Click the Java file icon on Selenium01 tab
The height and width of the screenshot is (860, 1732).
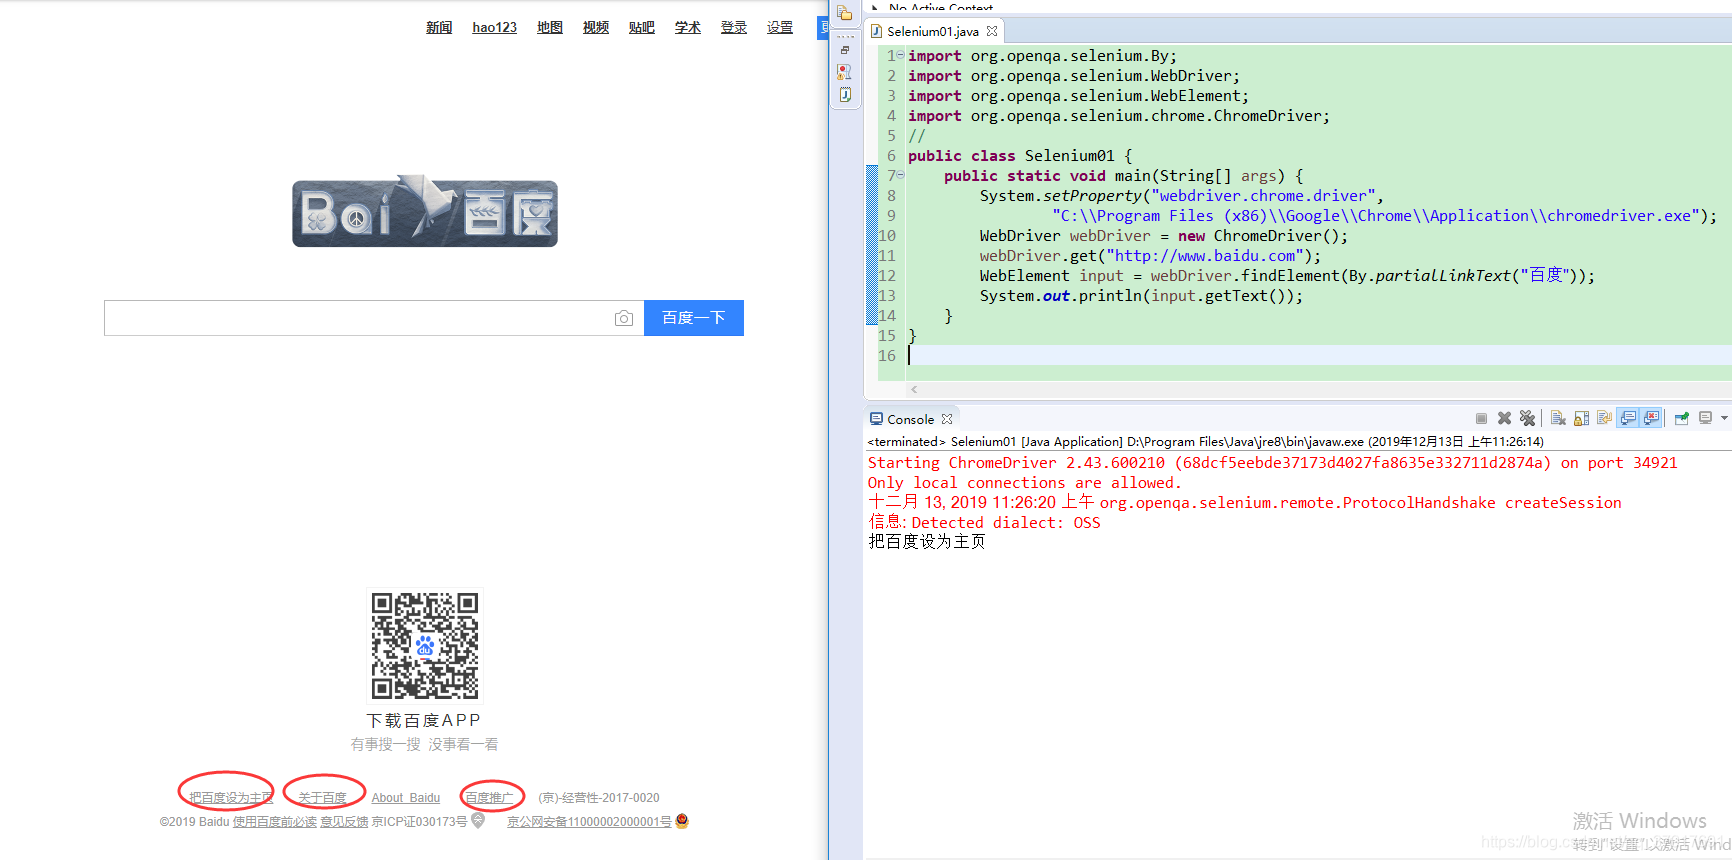(x=876, y=31)
